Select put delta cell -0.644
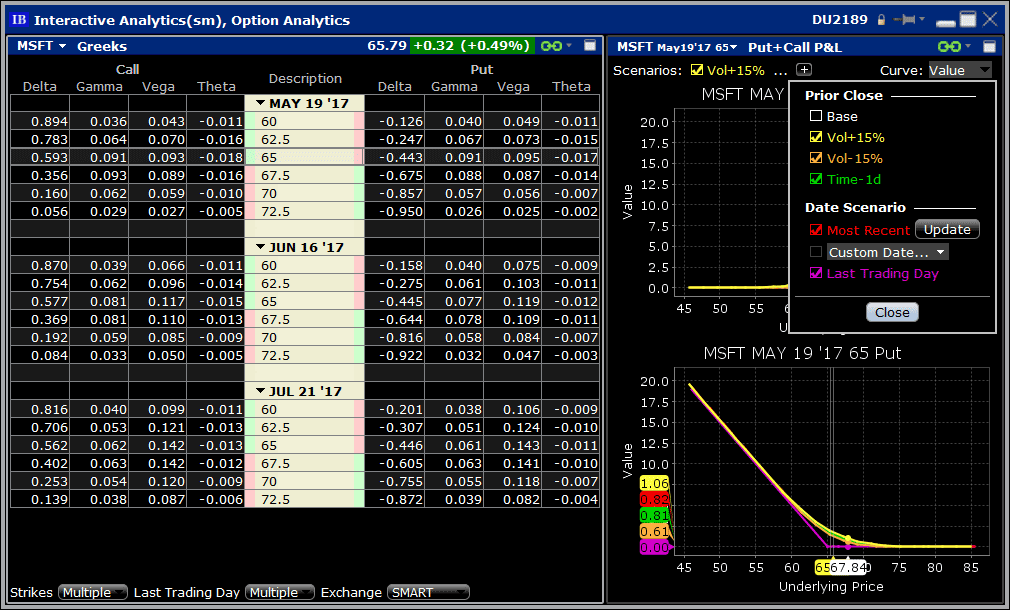 point(395,319)
